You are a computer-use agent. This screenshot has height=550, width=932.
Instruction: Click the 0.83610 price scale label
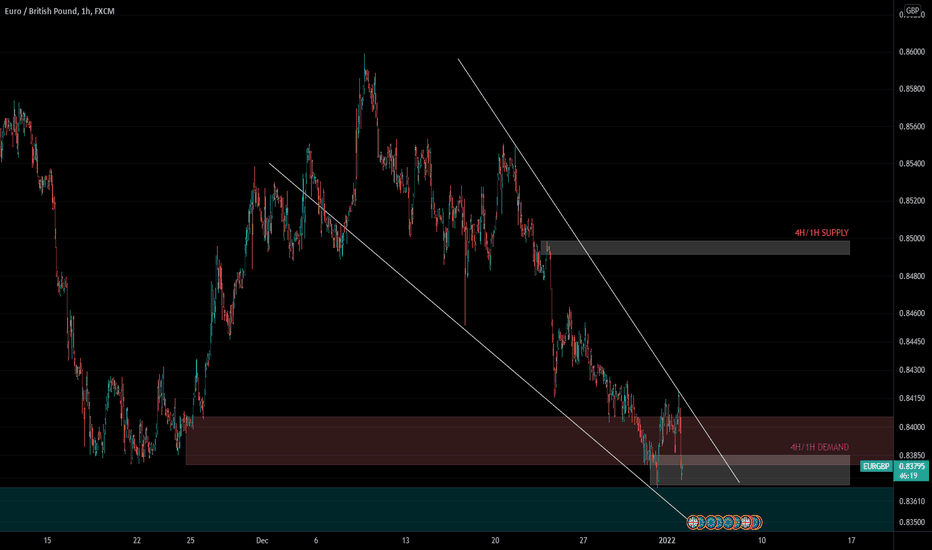pos(912,501)
